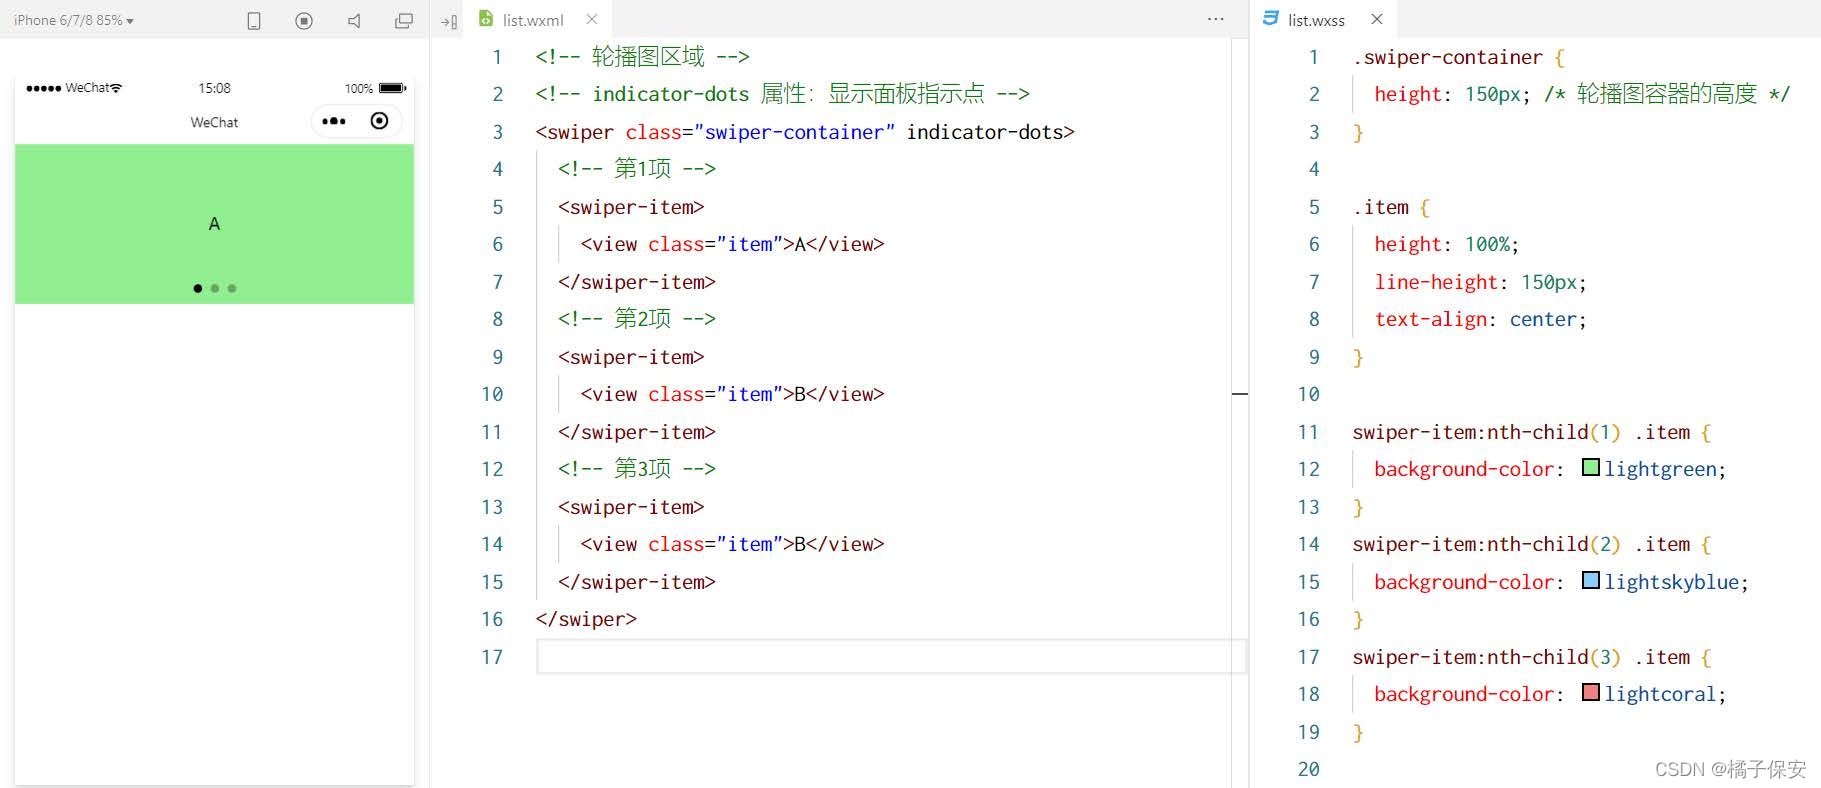This screenshot has width=1821, height=788.
Task: Click 'line-height' property in wxss
Action: click(1436, 282)
